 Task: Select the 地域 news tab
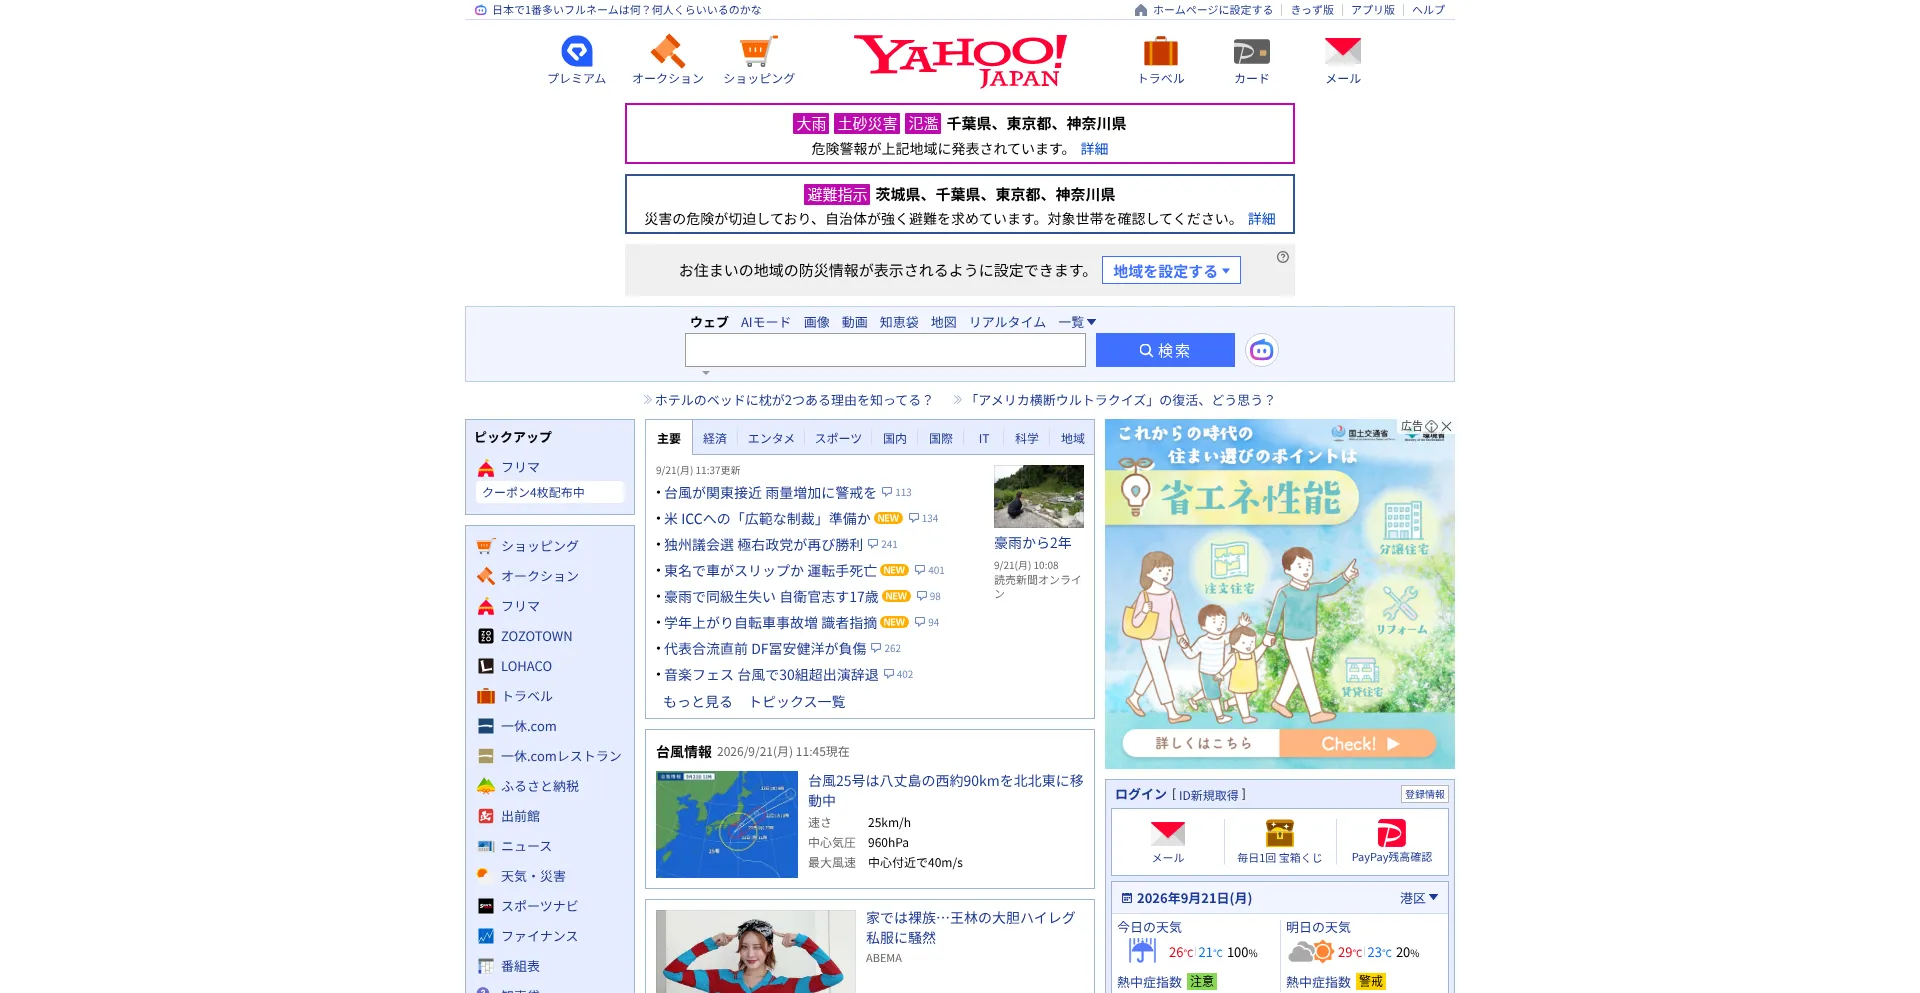coord(1073,438)
